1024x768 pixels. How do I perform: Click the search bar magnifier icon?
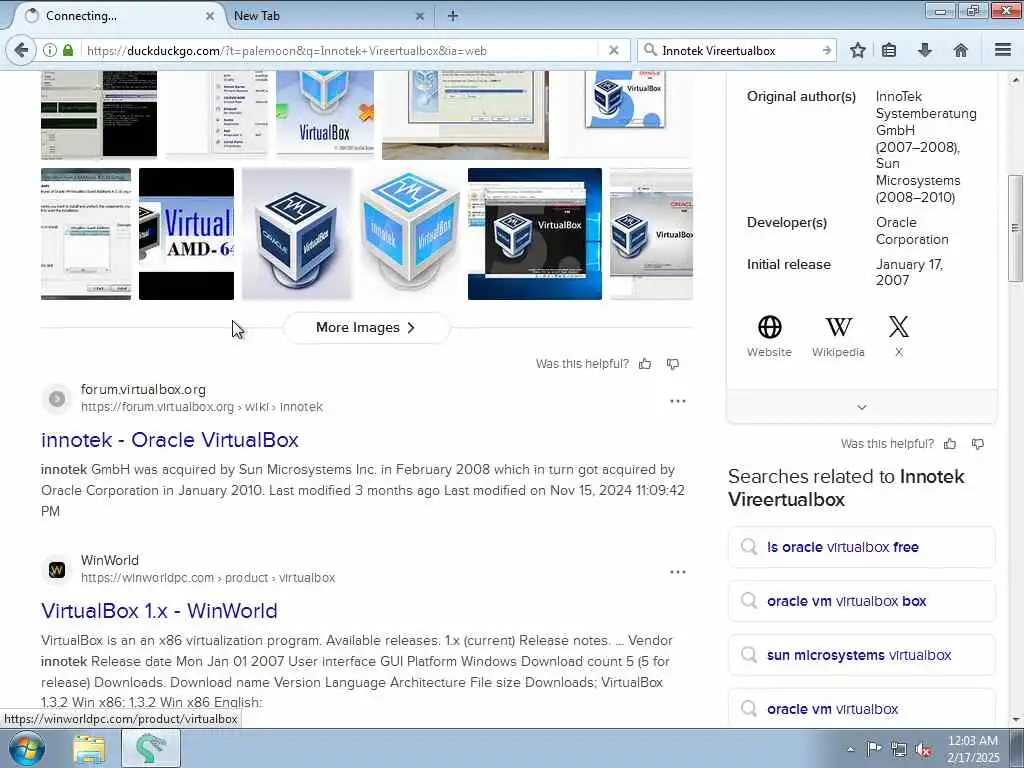tap(650, 50)
